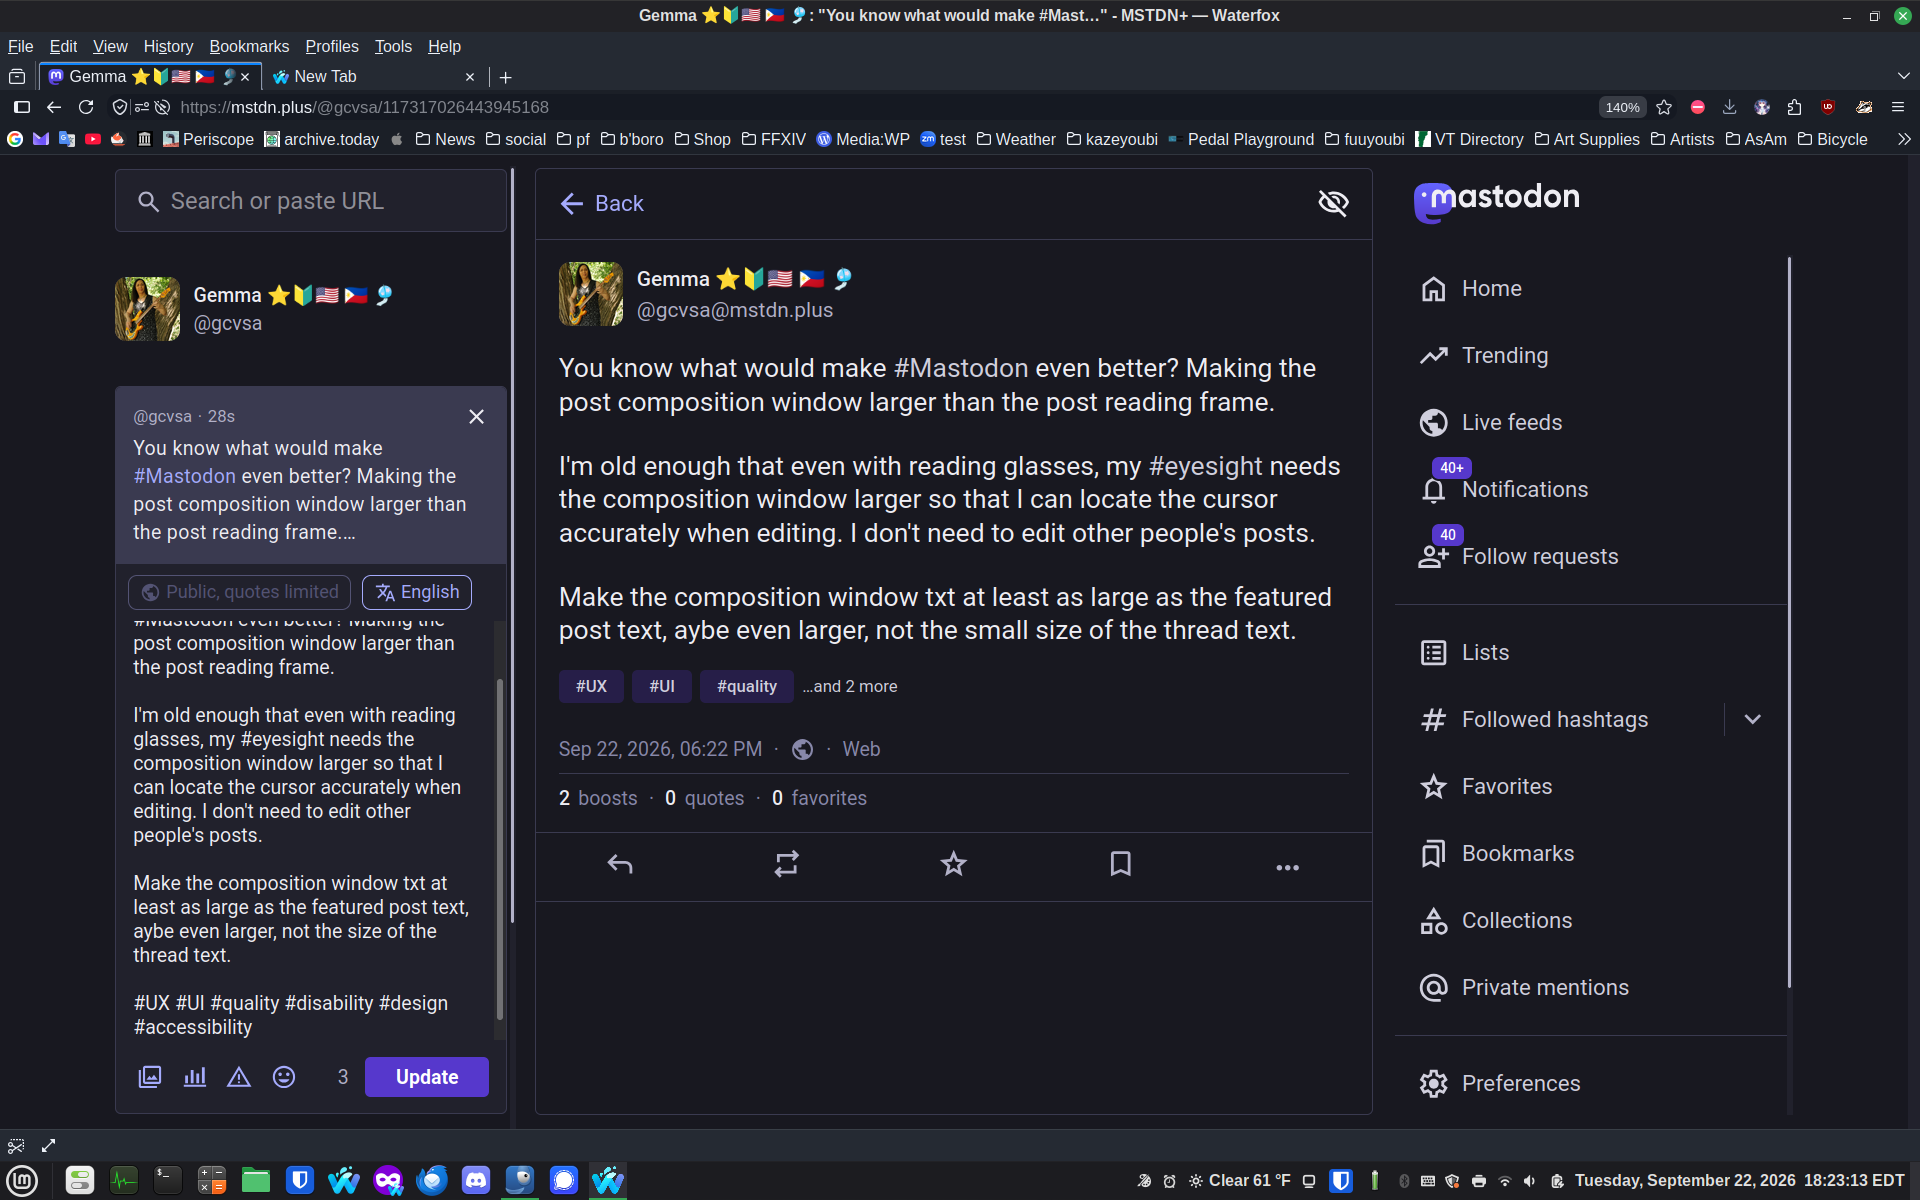The width and height of the screenshot is (1920, 1200).
Task: Toggle the browser sidebar button
Action: 22,107
